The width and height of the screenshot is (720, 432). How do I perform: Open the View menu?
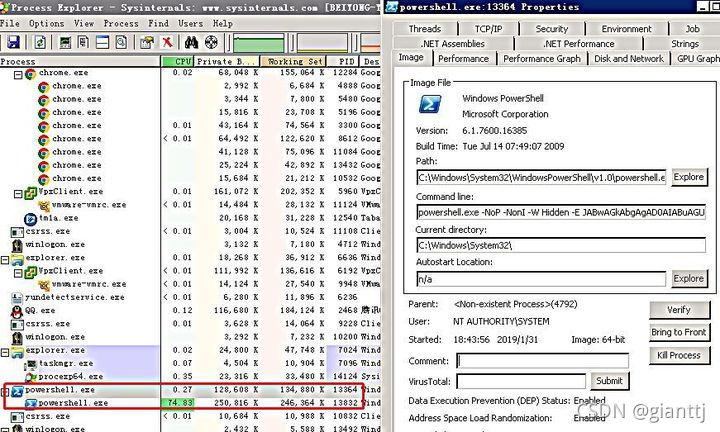click(84, 23)
